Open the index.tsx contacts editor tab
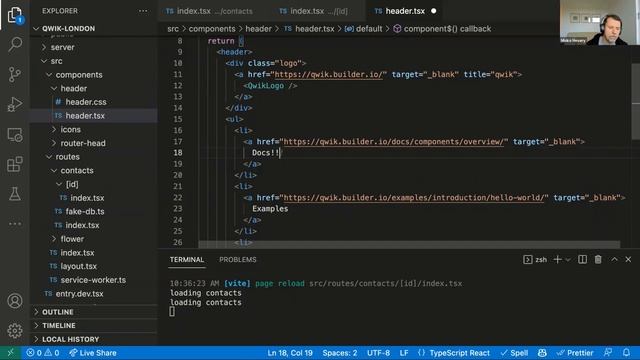Viewport: 640px width, 360px height. coord(209,11)
